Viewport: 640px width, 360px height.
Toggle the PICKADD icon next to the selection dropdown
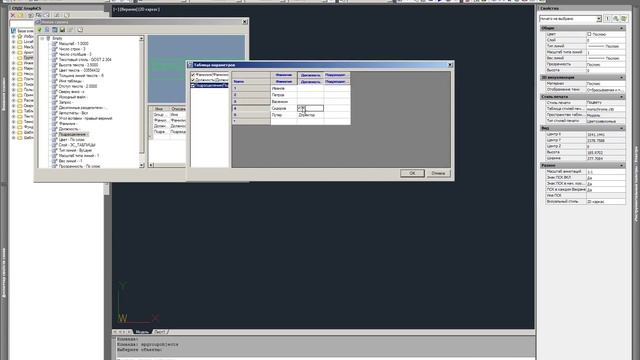tap(608, 19)
